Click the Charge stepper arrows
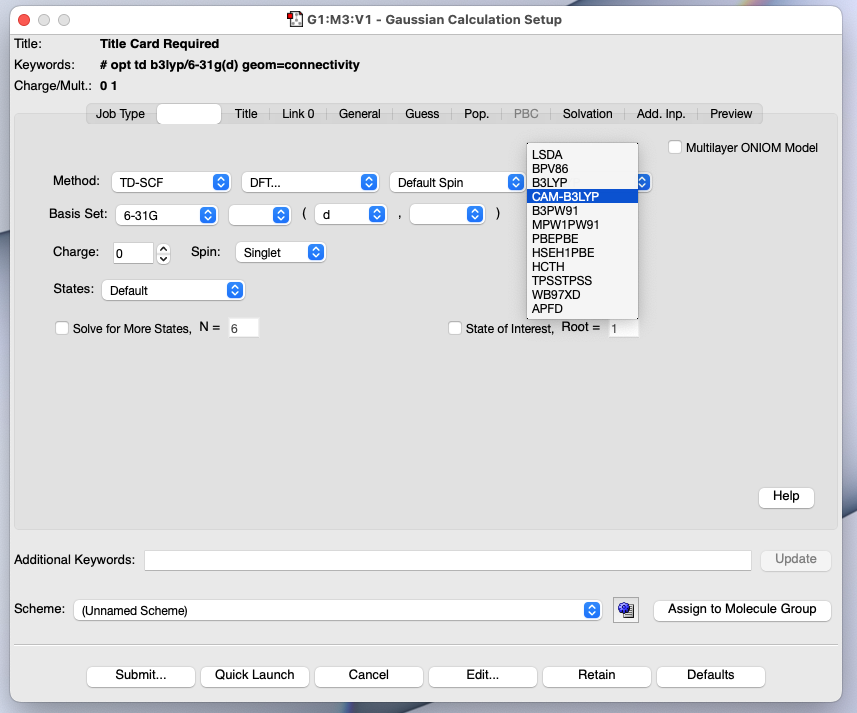857x713 pixels. (163, 253)
